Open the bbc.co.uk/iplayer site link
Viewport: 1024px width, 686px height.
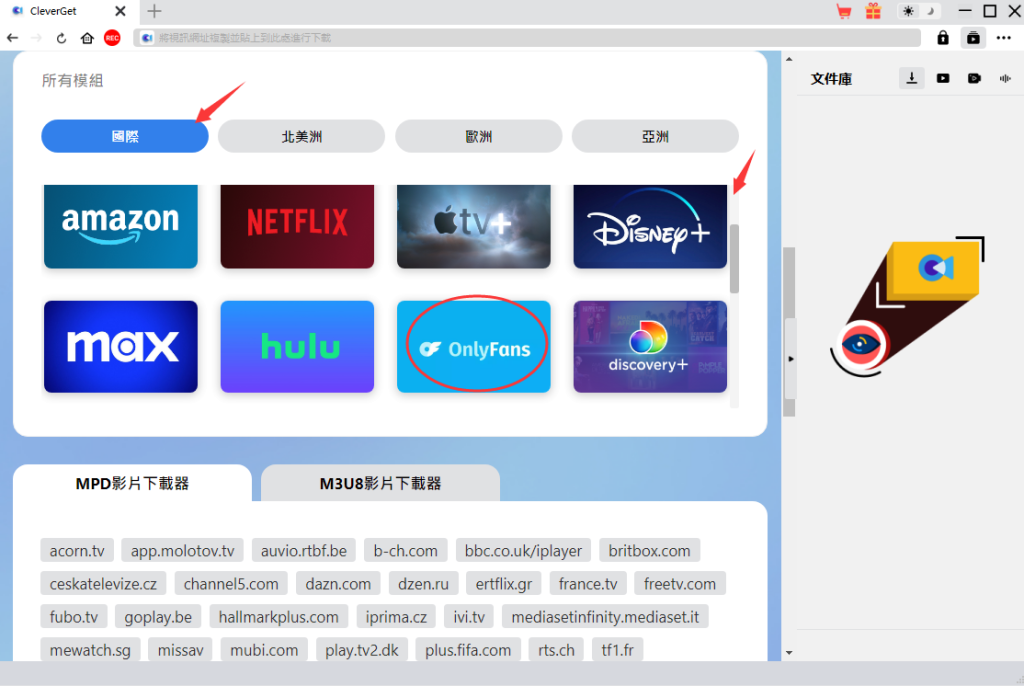coord(523,551)
